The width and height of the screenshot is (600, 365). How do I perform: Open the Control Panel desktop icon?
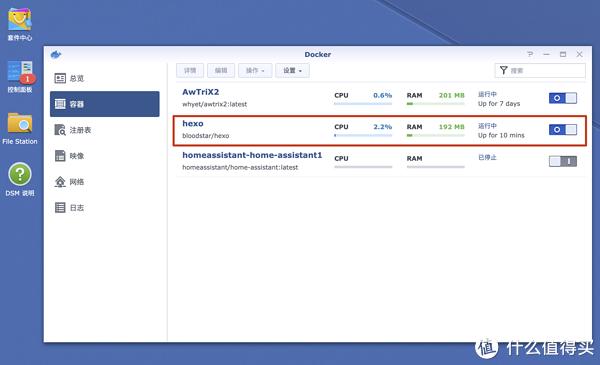tap(21, 72)
